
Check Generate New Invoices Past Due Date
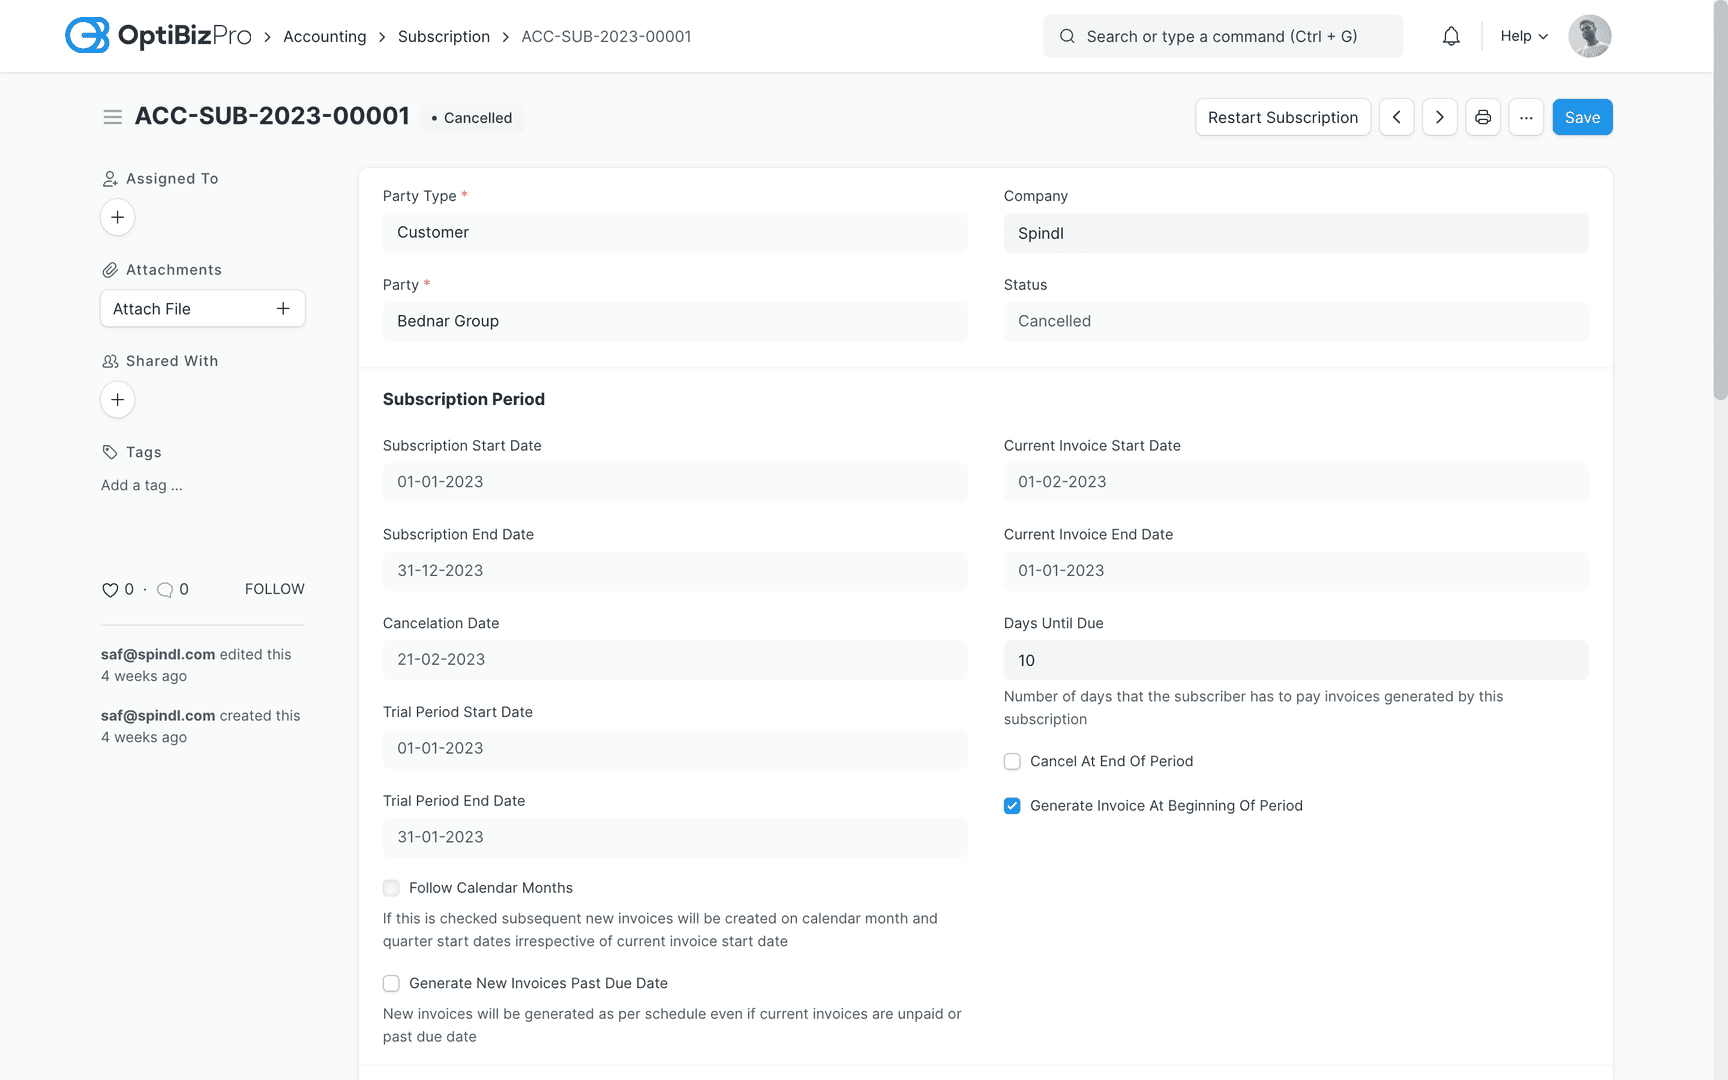[x=391, y=983]
